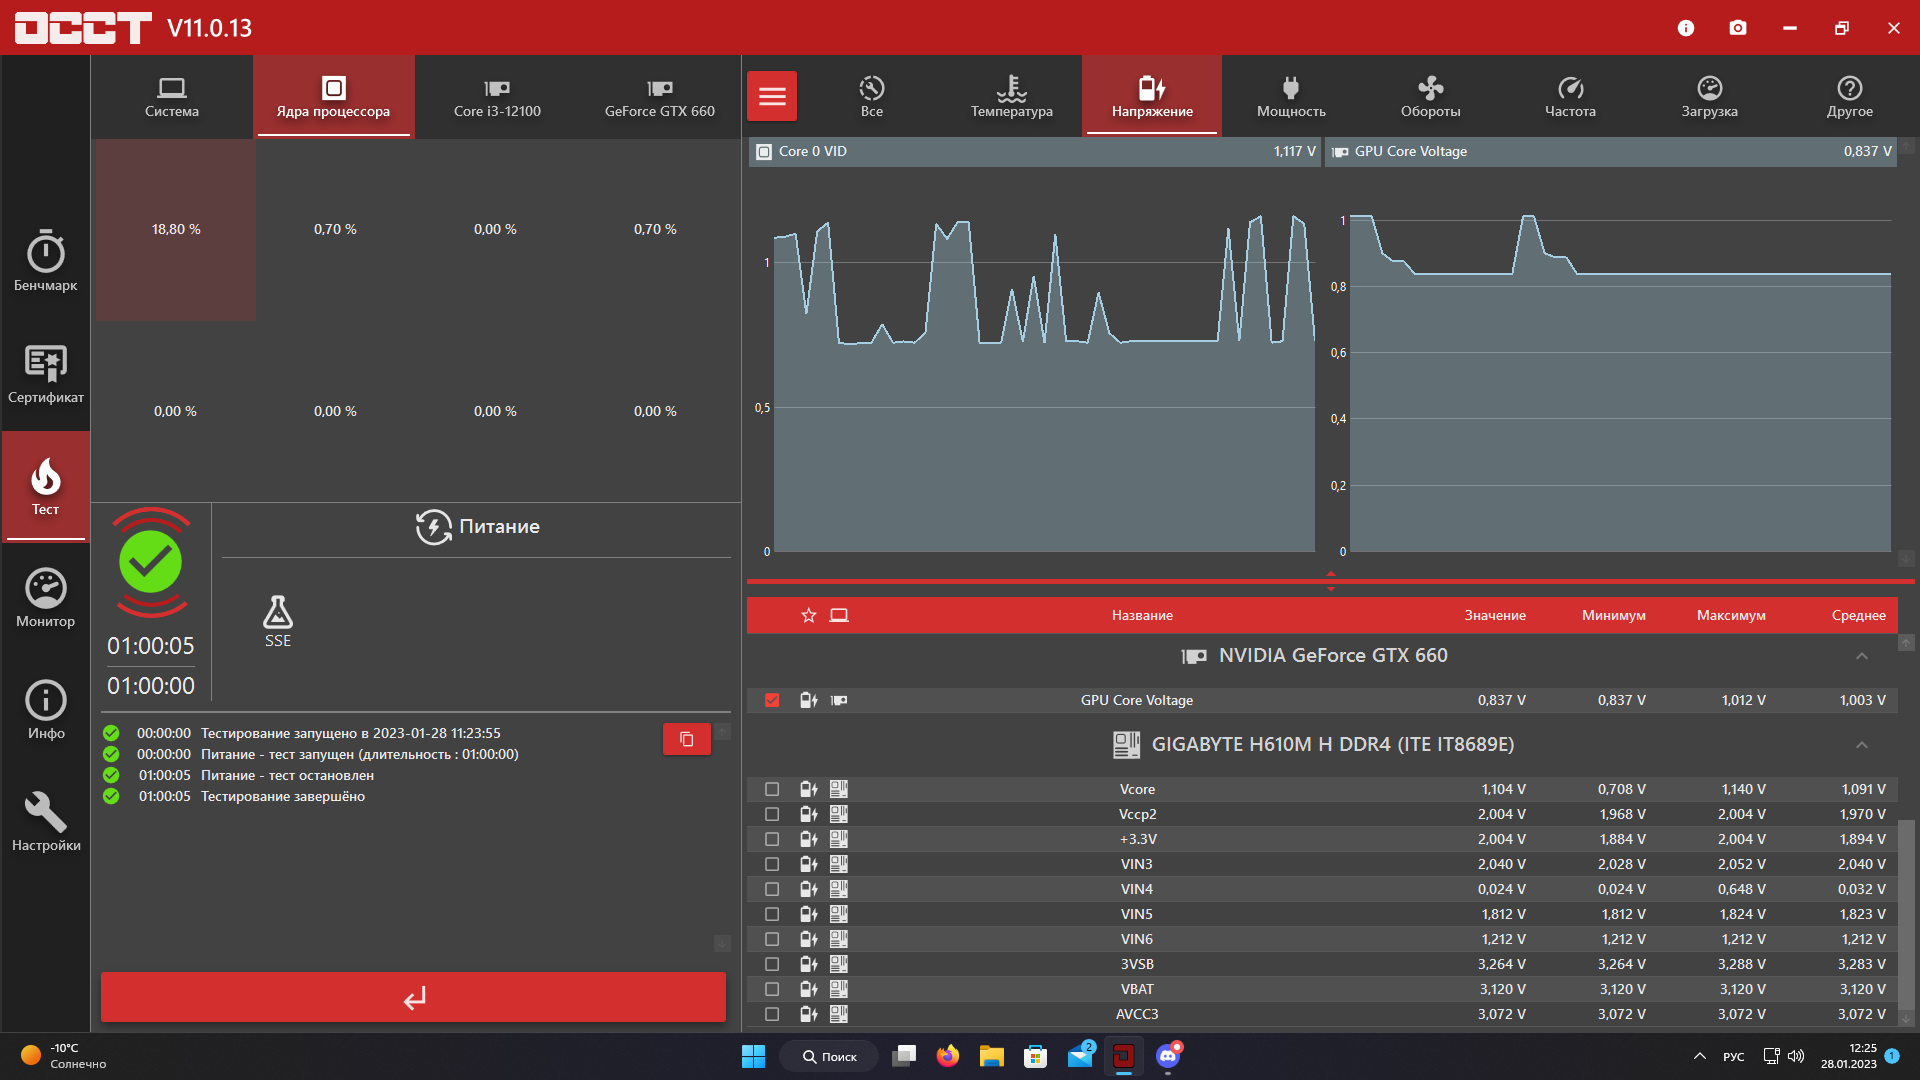Check the Vcore row checkbox
1920x1080 pixels.
(772, 789)
